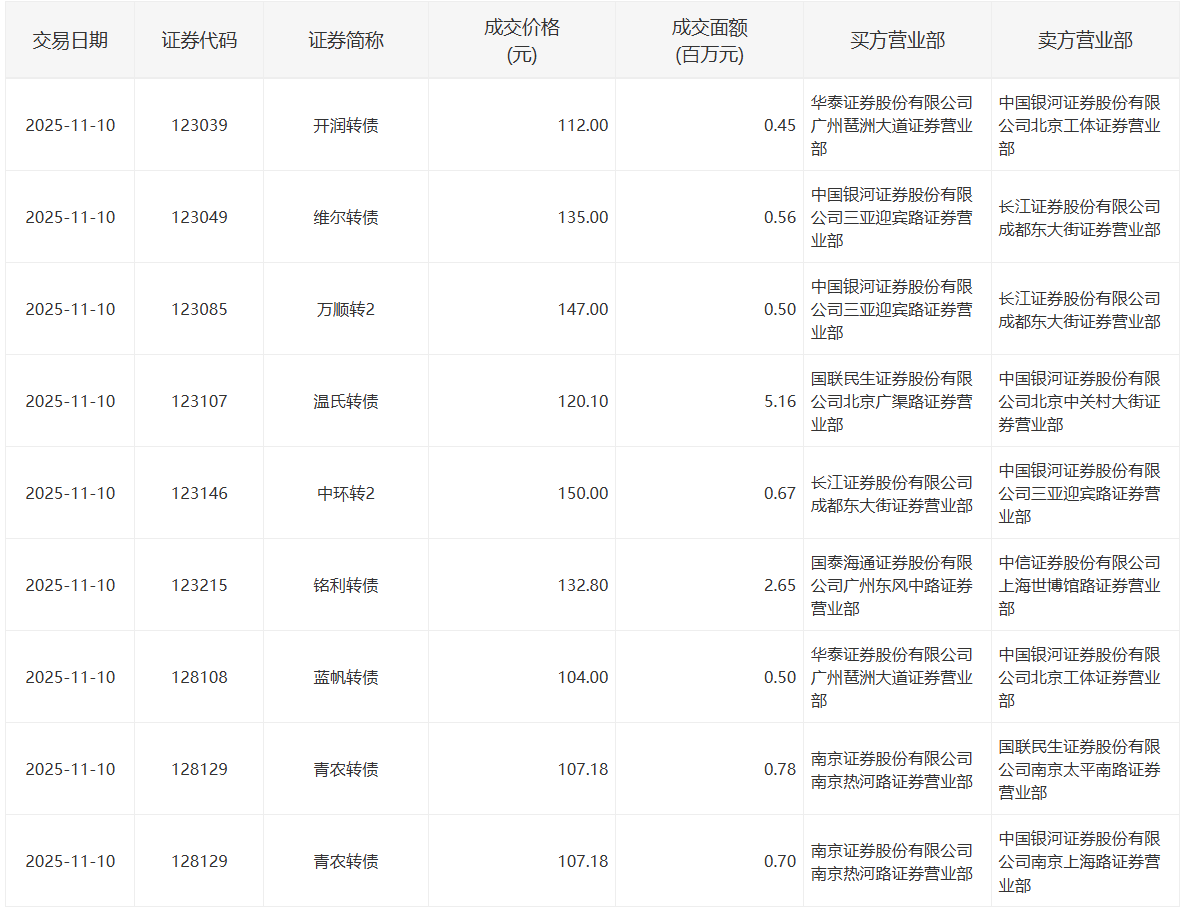The height and width of the screenshot is (912, 1185).
Task: Click the 5.16 face amount cell
Action: pyautogui.click(x=779, y=402)
